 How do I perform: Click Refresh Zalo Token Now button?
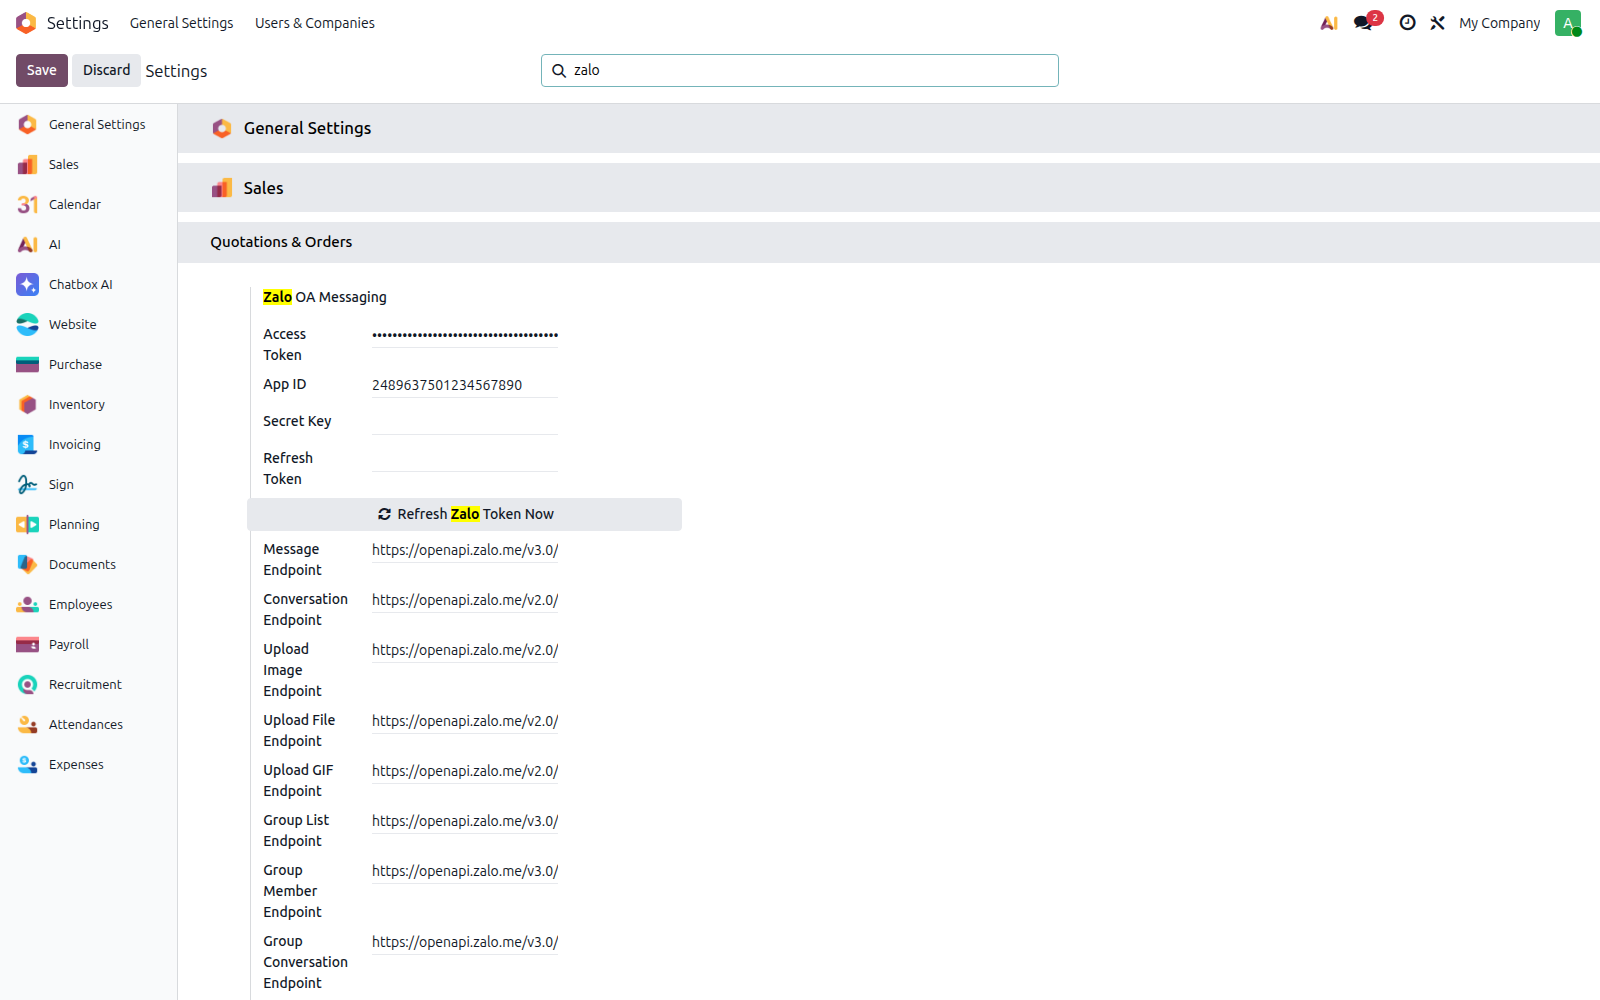point(465,514)
